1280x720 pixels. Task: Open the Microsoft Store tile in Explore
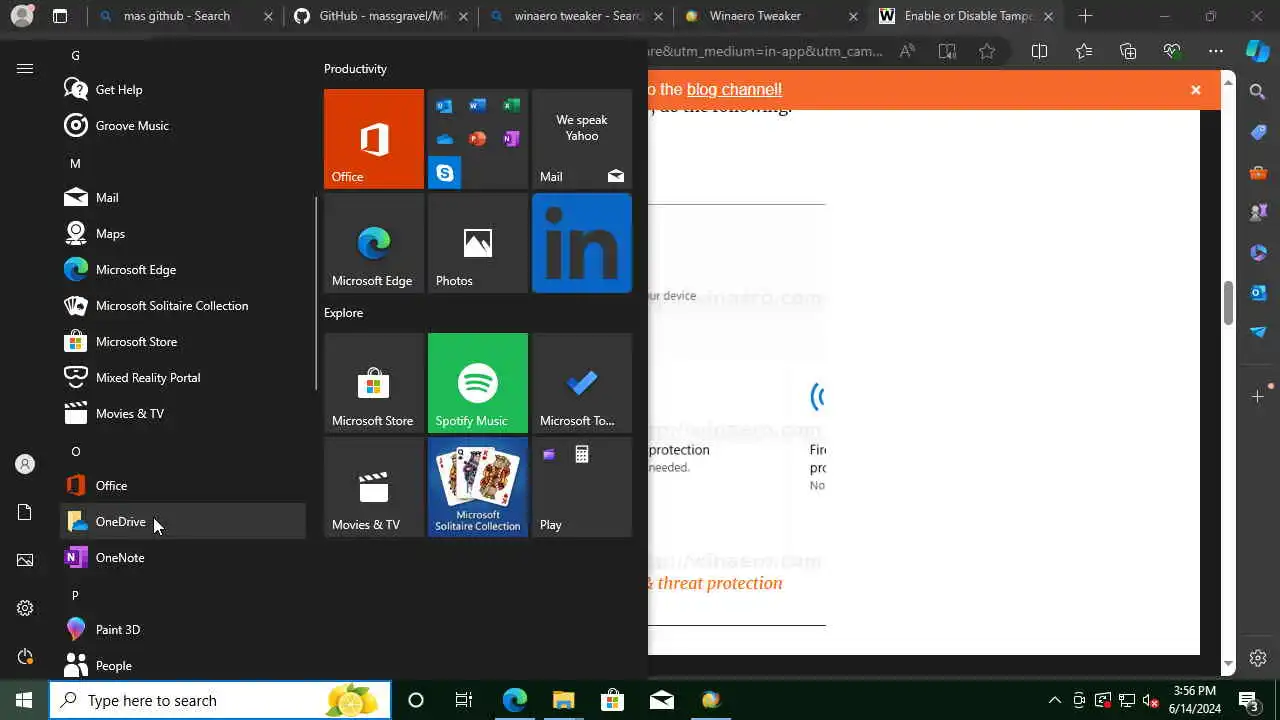pos(374,383)
